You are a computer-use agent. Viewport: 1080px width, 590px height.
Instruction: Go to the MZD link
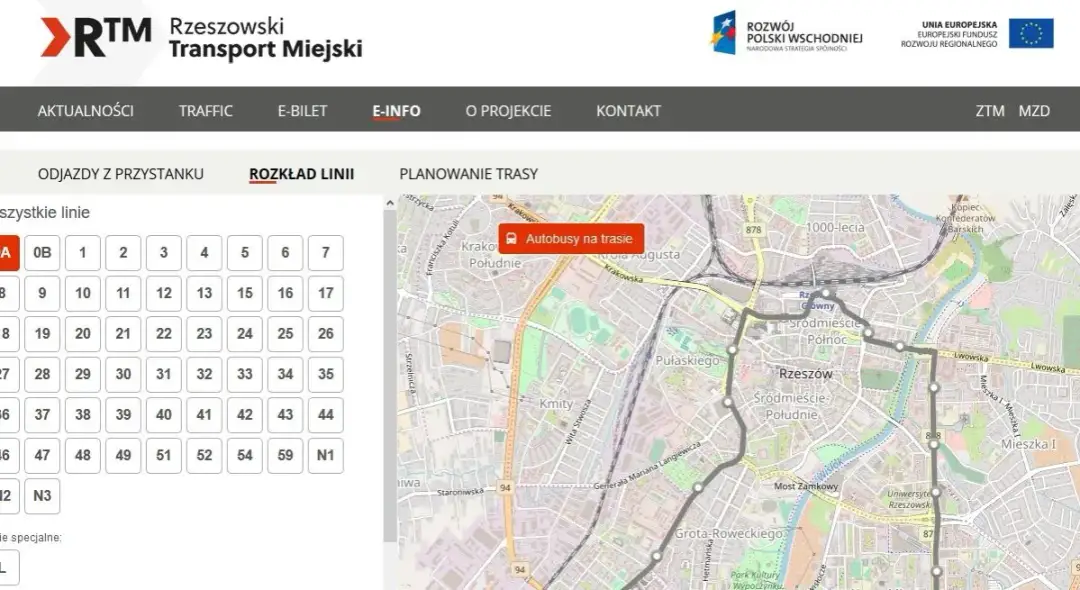click(1036, 111)
